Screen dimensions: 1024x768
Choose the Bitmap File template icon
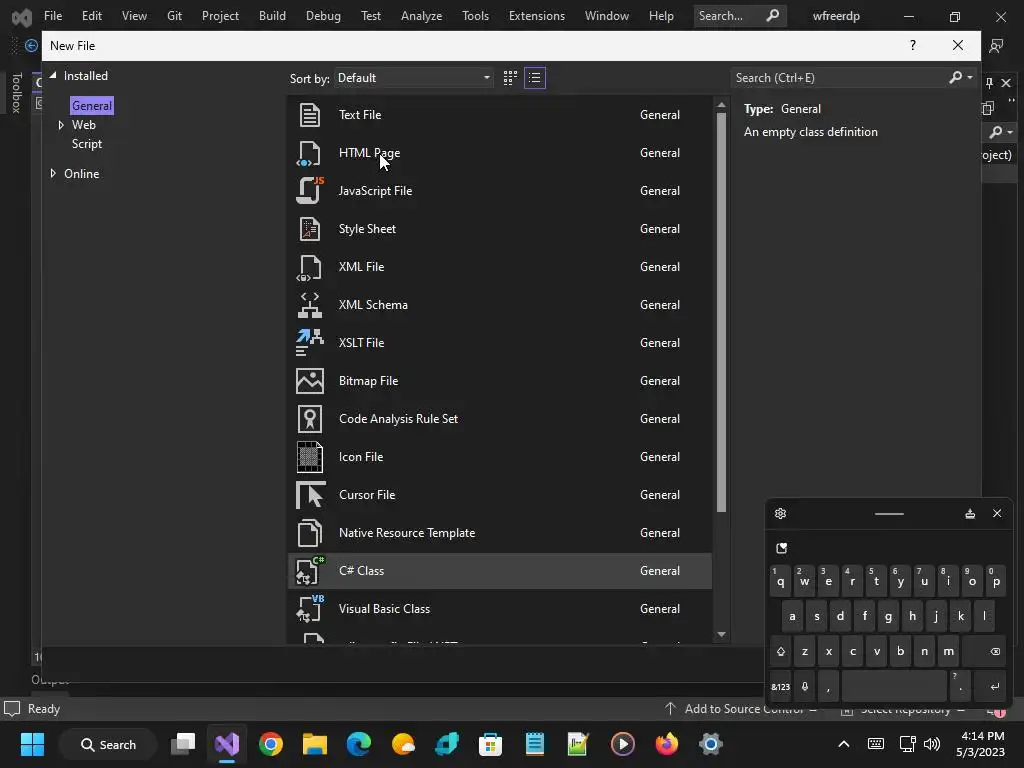pos(310,381)
